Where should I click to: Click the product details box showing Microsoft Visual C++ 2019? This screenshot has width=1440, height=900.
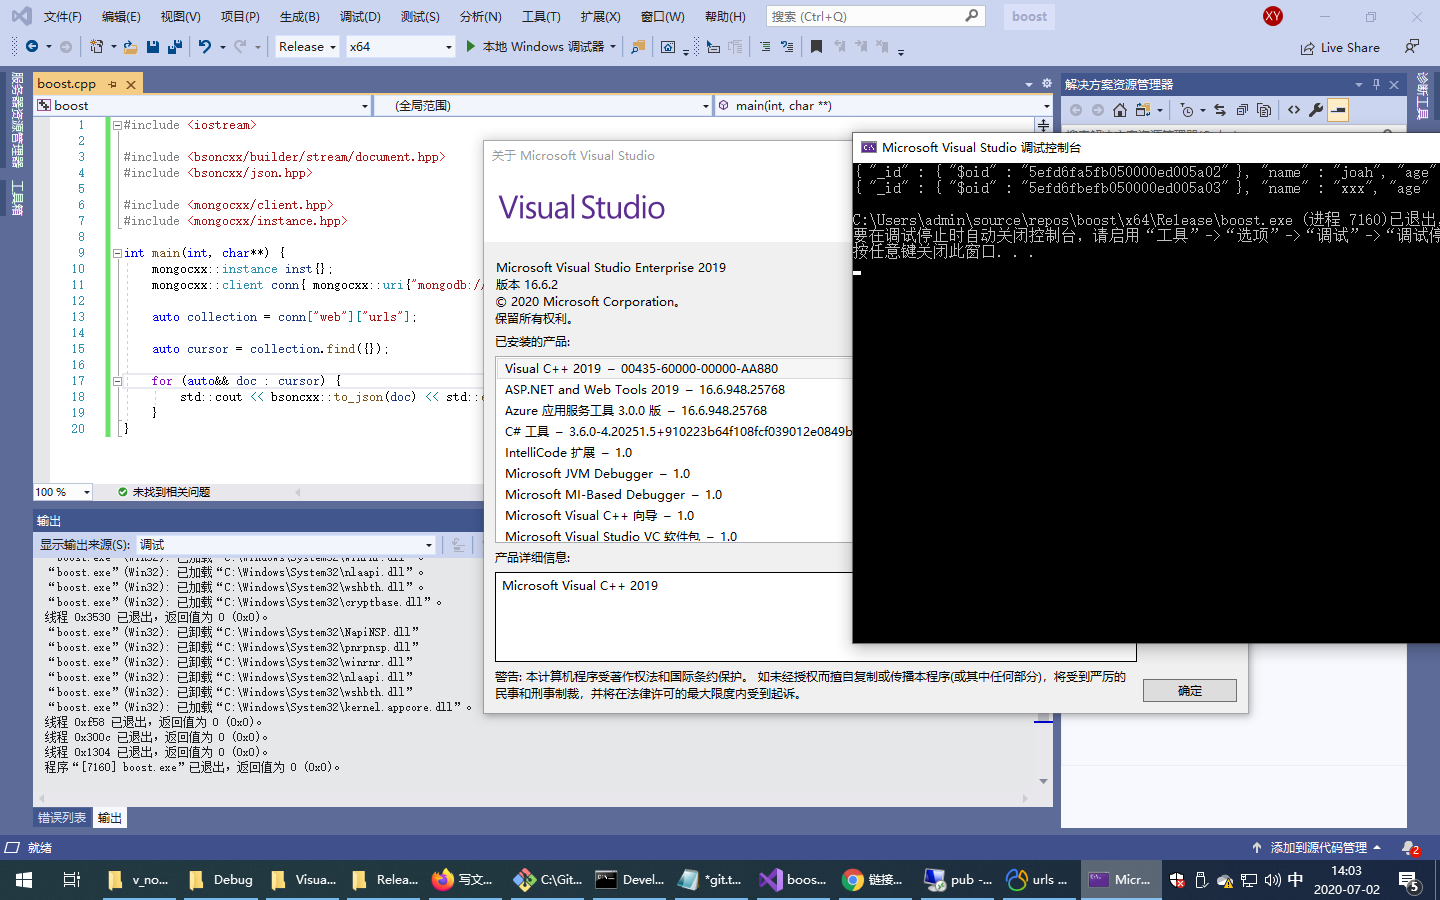tap(815, 616)
